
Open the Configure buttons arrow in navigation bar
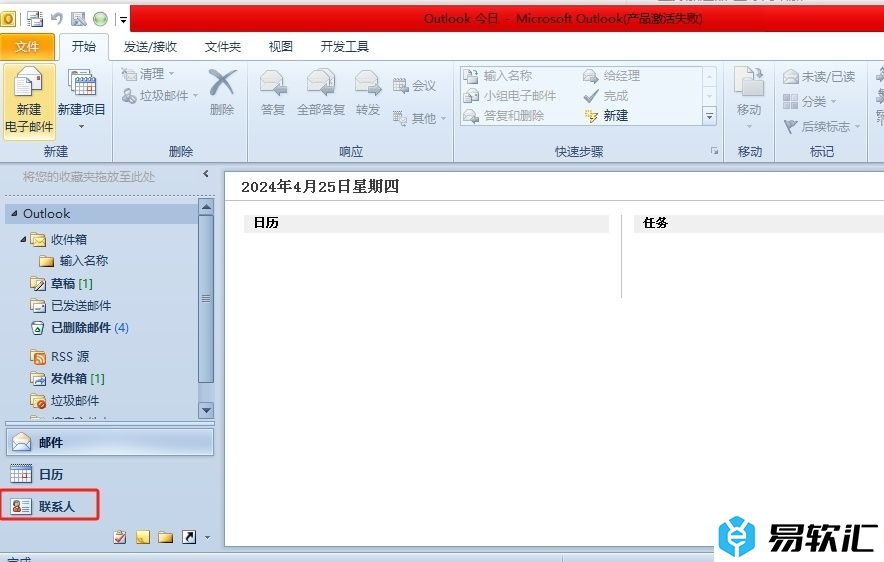pyautogui.click(x=207, y=538)
